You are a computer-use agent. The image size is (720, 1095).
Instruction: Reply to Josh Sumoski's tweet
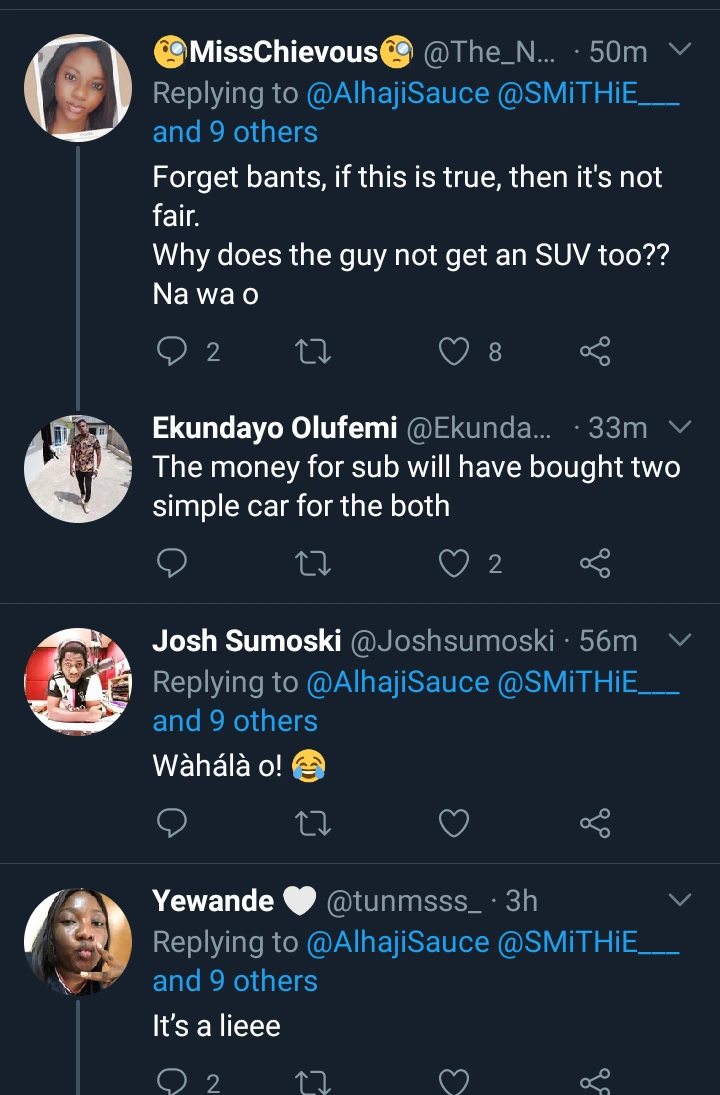[x=173, y=823]
